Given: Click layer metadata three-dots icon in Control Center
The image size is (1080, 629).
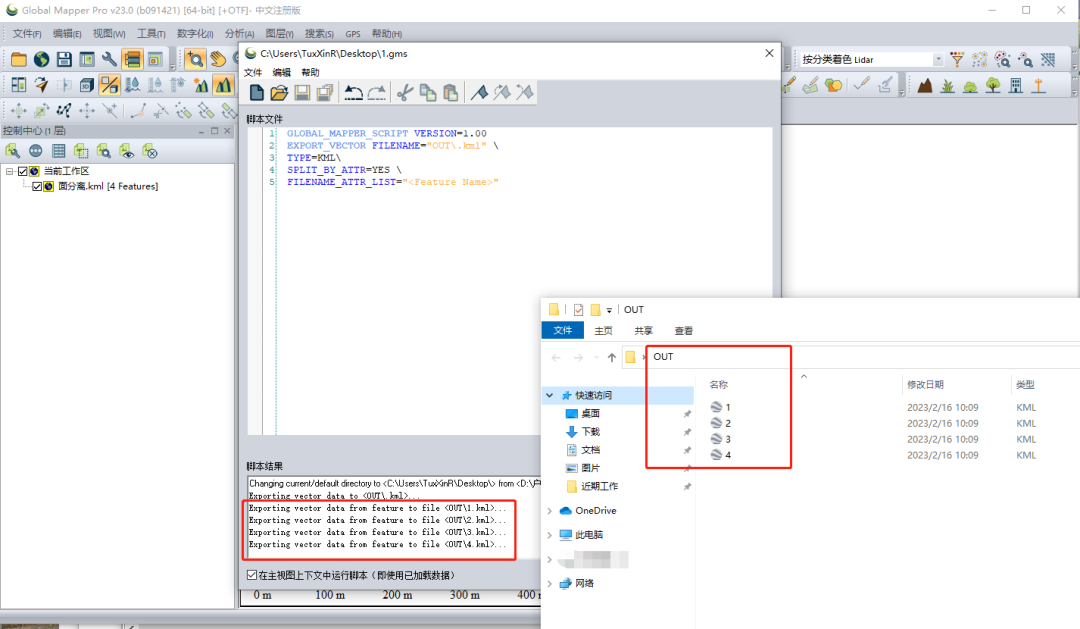Looking at the screenshot, I should coord(36,151).
